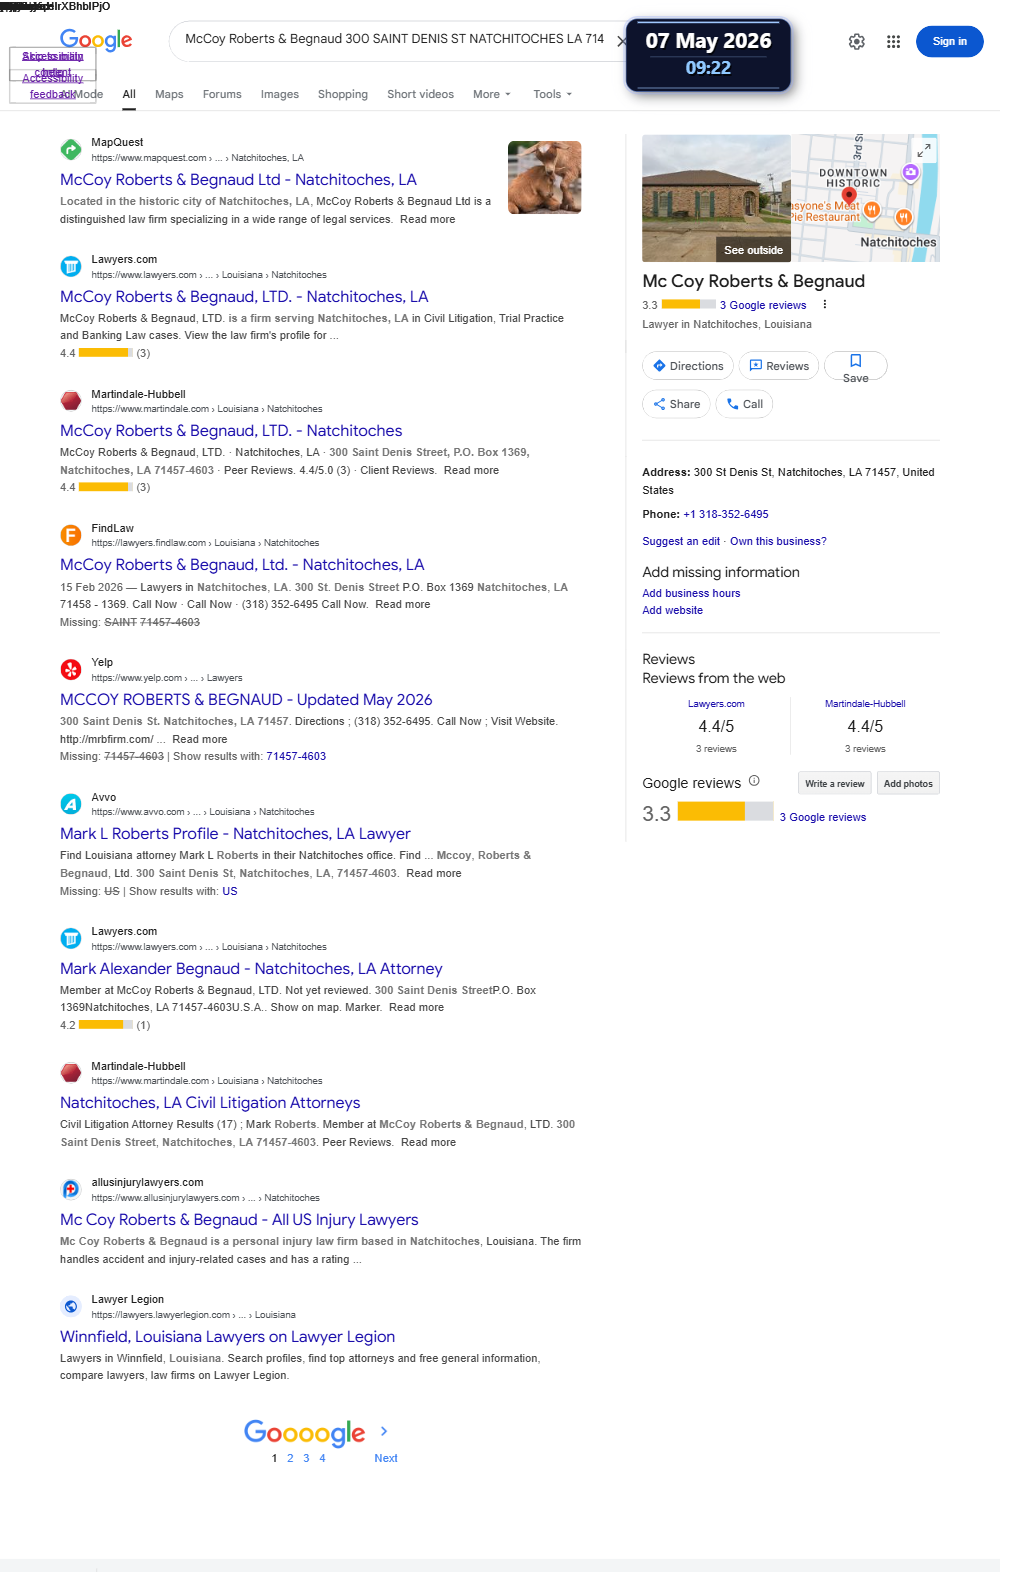Open more options dots beside Google reviews
The image size is (1012, 1572).
pos(825,305)
